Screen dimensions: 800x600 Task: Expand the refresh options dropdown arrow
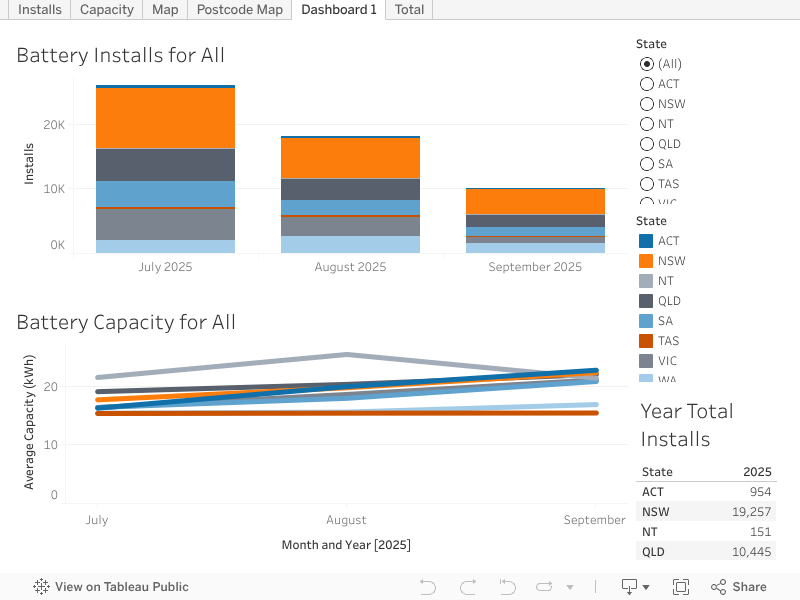(570, 588)
